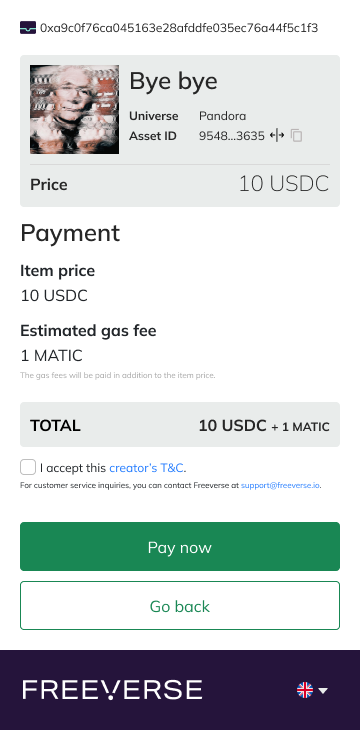Click the Payment section heading

(70, 233)
